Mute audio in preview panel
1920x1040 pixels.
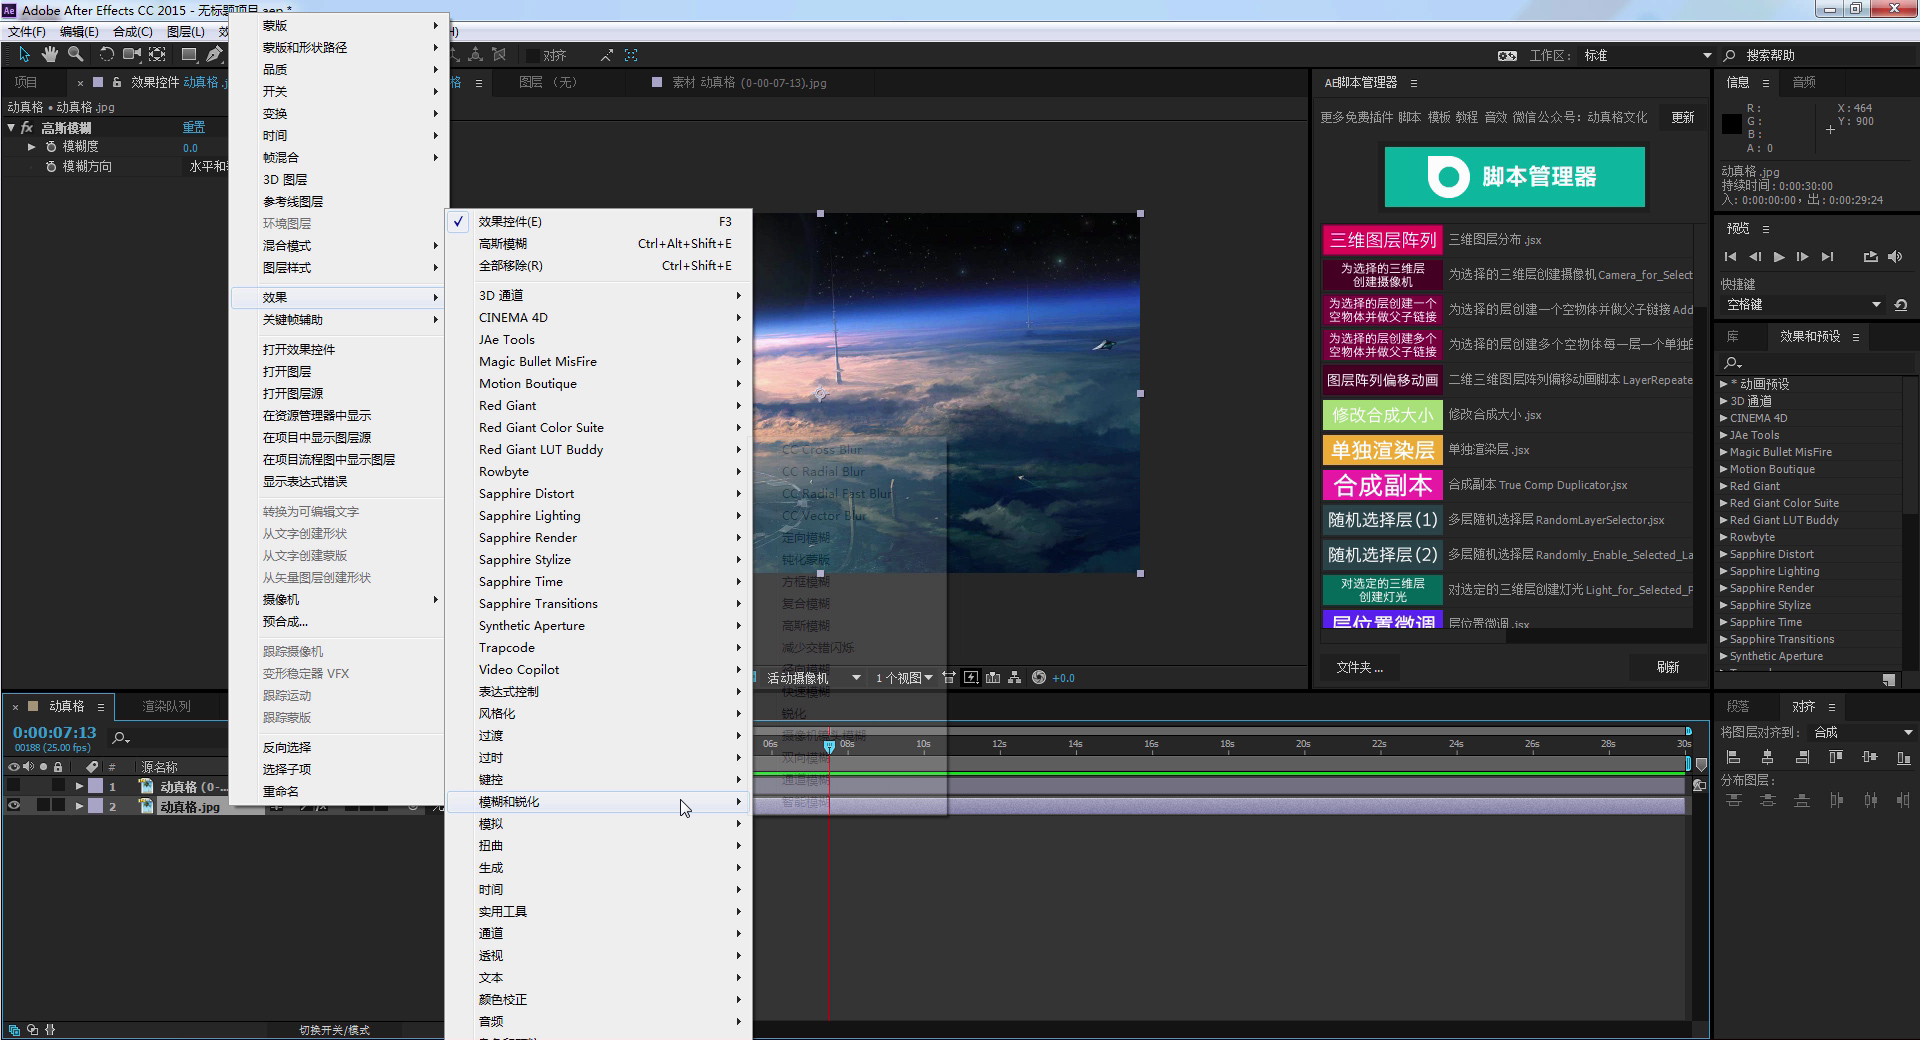(1895, 257)
